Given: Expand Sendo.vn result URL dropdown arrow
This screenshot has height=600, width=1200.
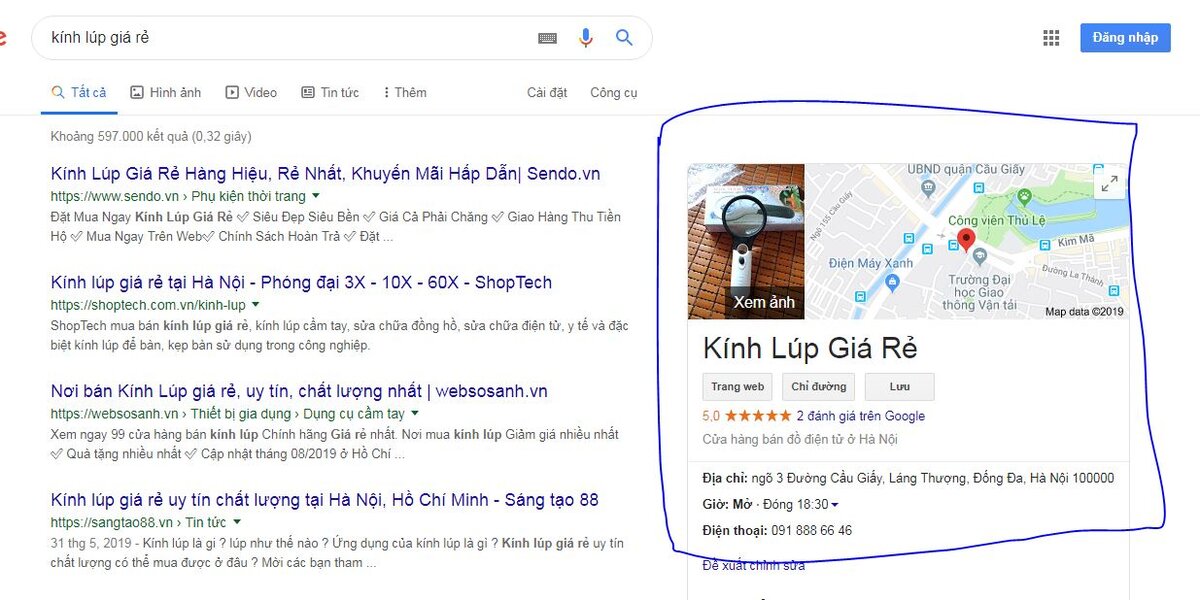Looking at the screenshot, I should (316, 196).
